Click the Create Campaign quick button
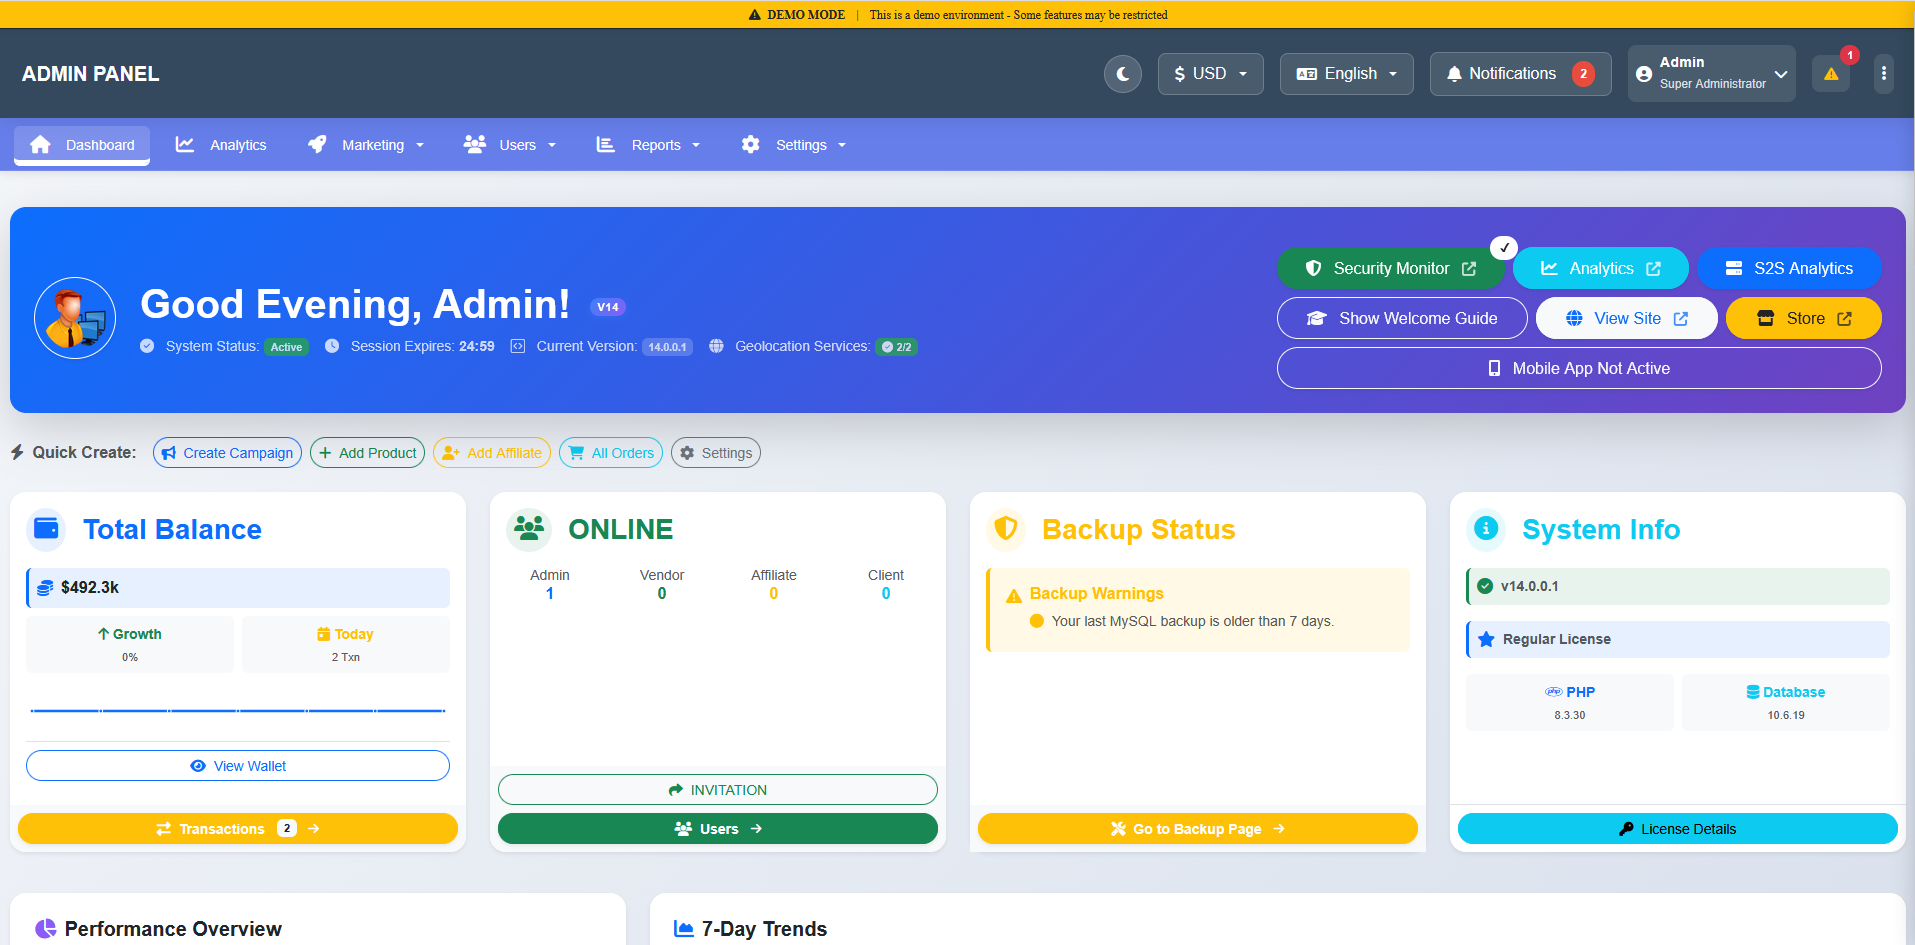The image size is (1915, 945). (227, 453)
